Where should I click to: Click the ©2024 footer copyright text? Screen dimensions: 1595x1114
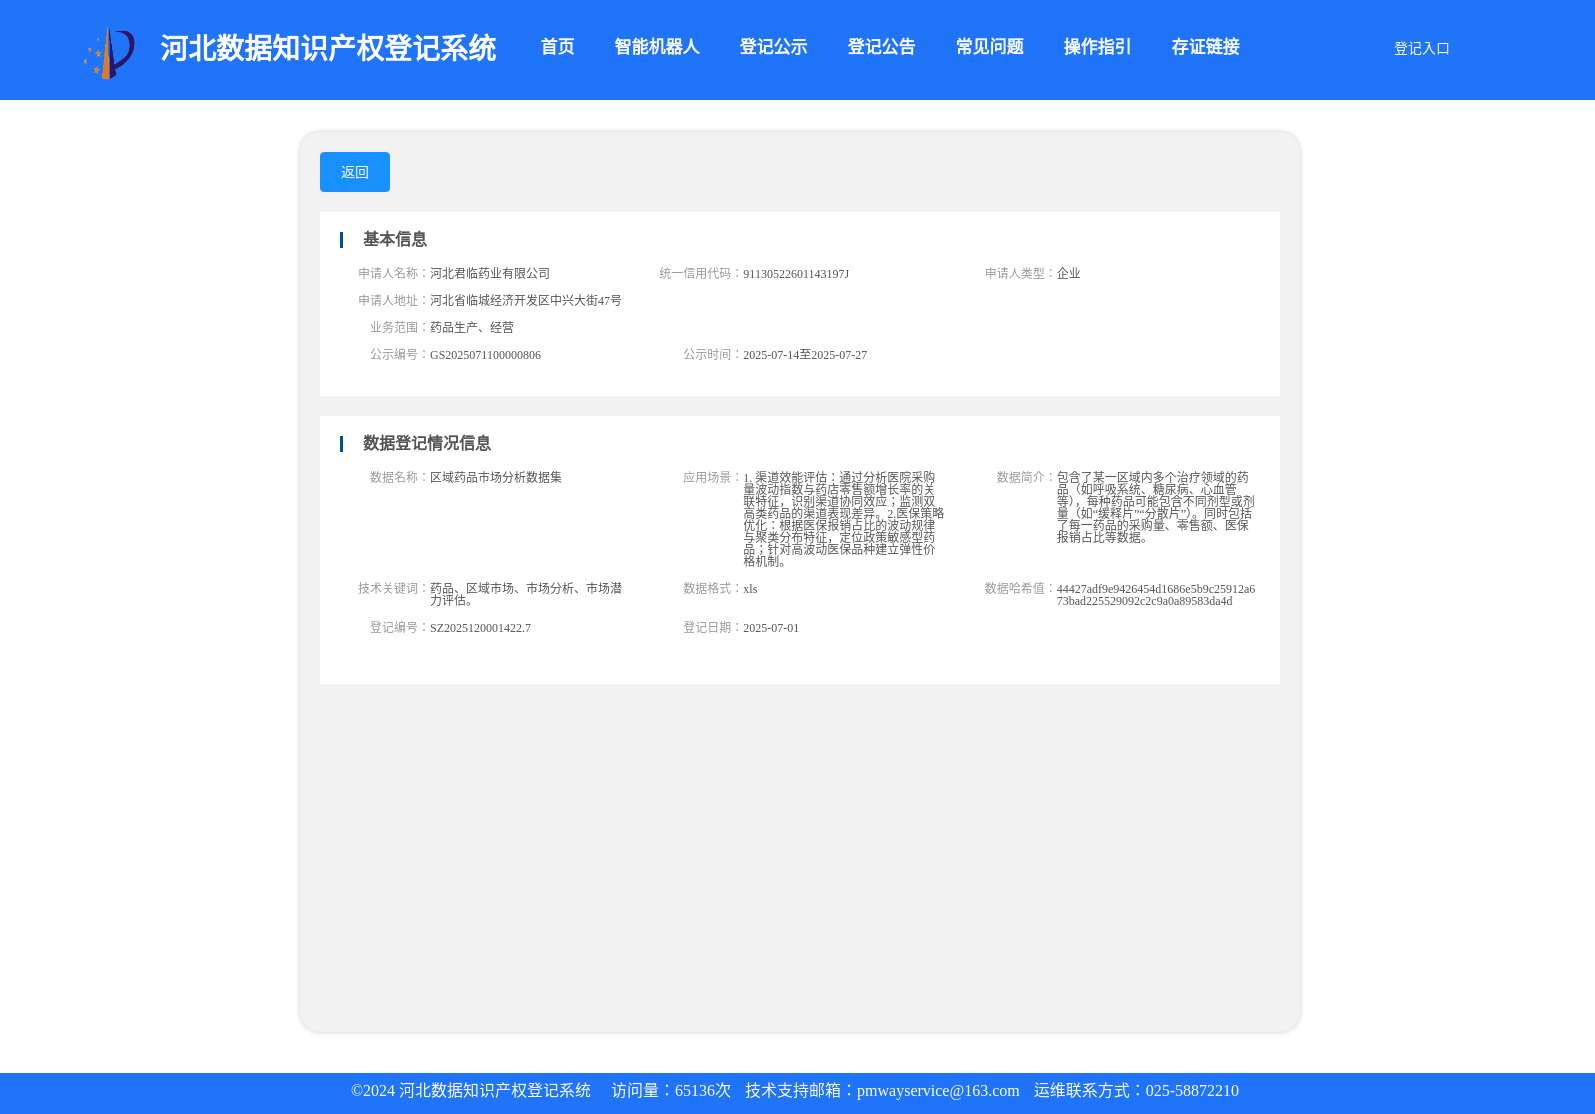point(471,1091)
